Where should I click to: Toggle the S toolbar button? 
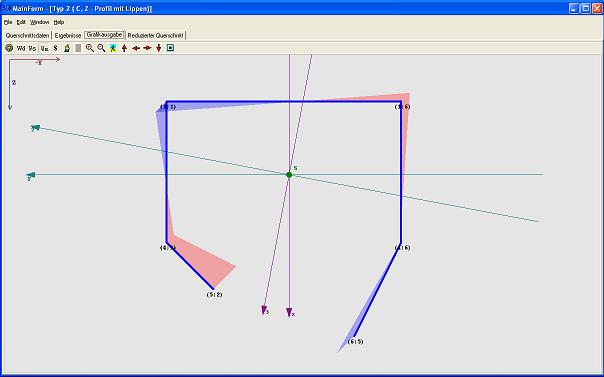tap(55, 48)
